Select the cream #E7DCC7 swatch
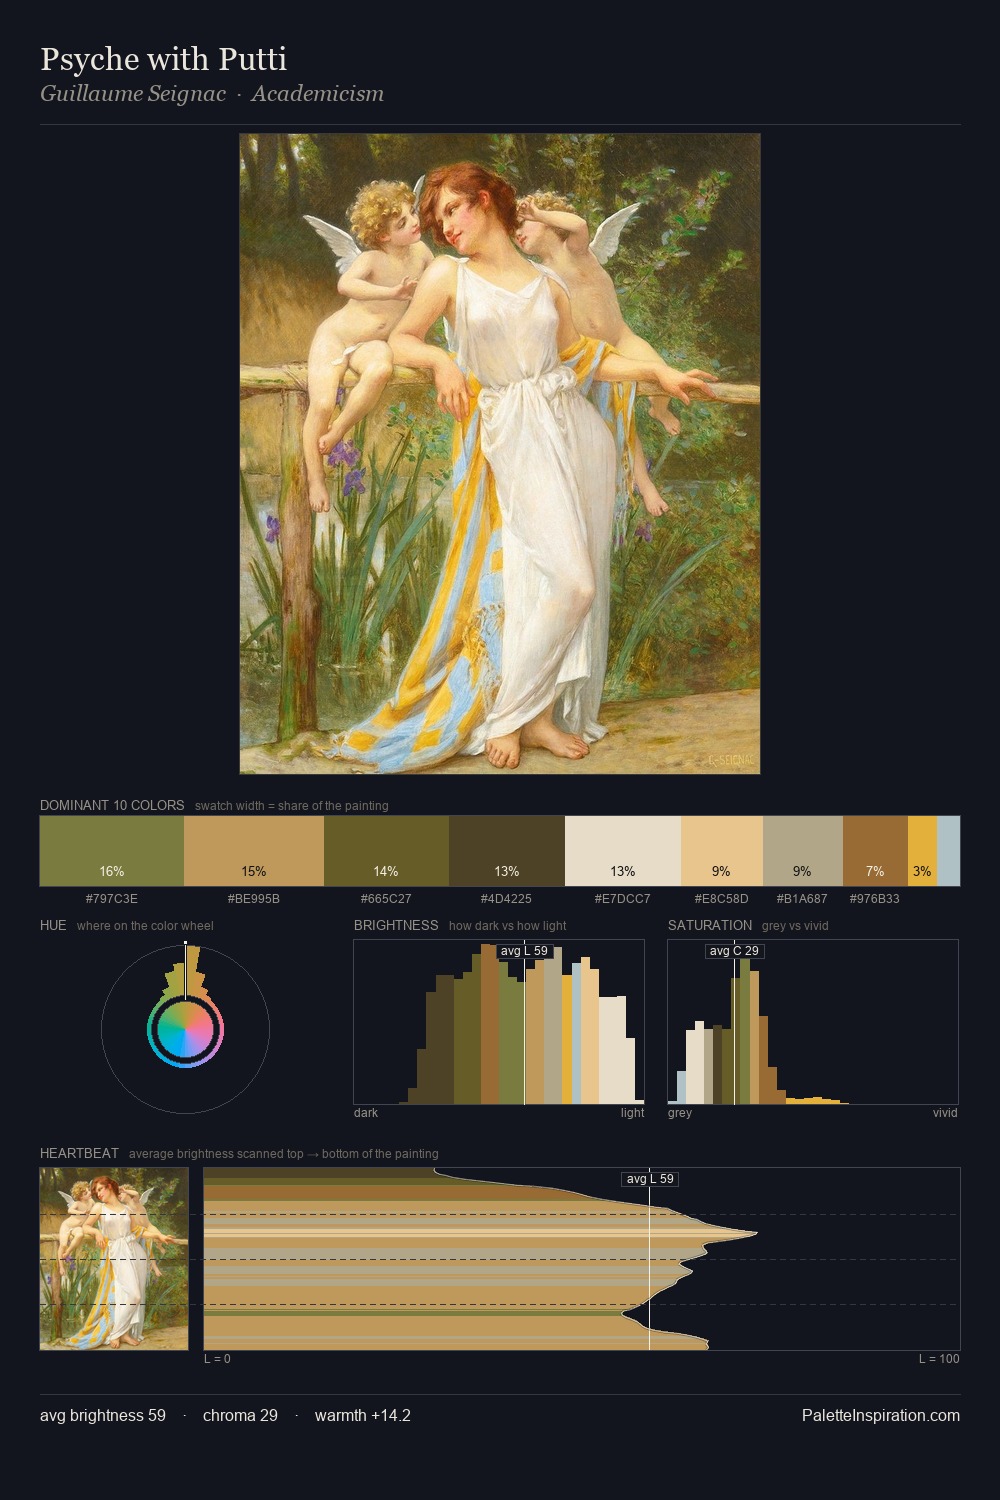Image resolution: width=1000 pixels, height=1500 pixels. 623,851
